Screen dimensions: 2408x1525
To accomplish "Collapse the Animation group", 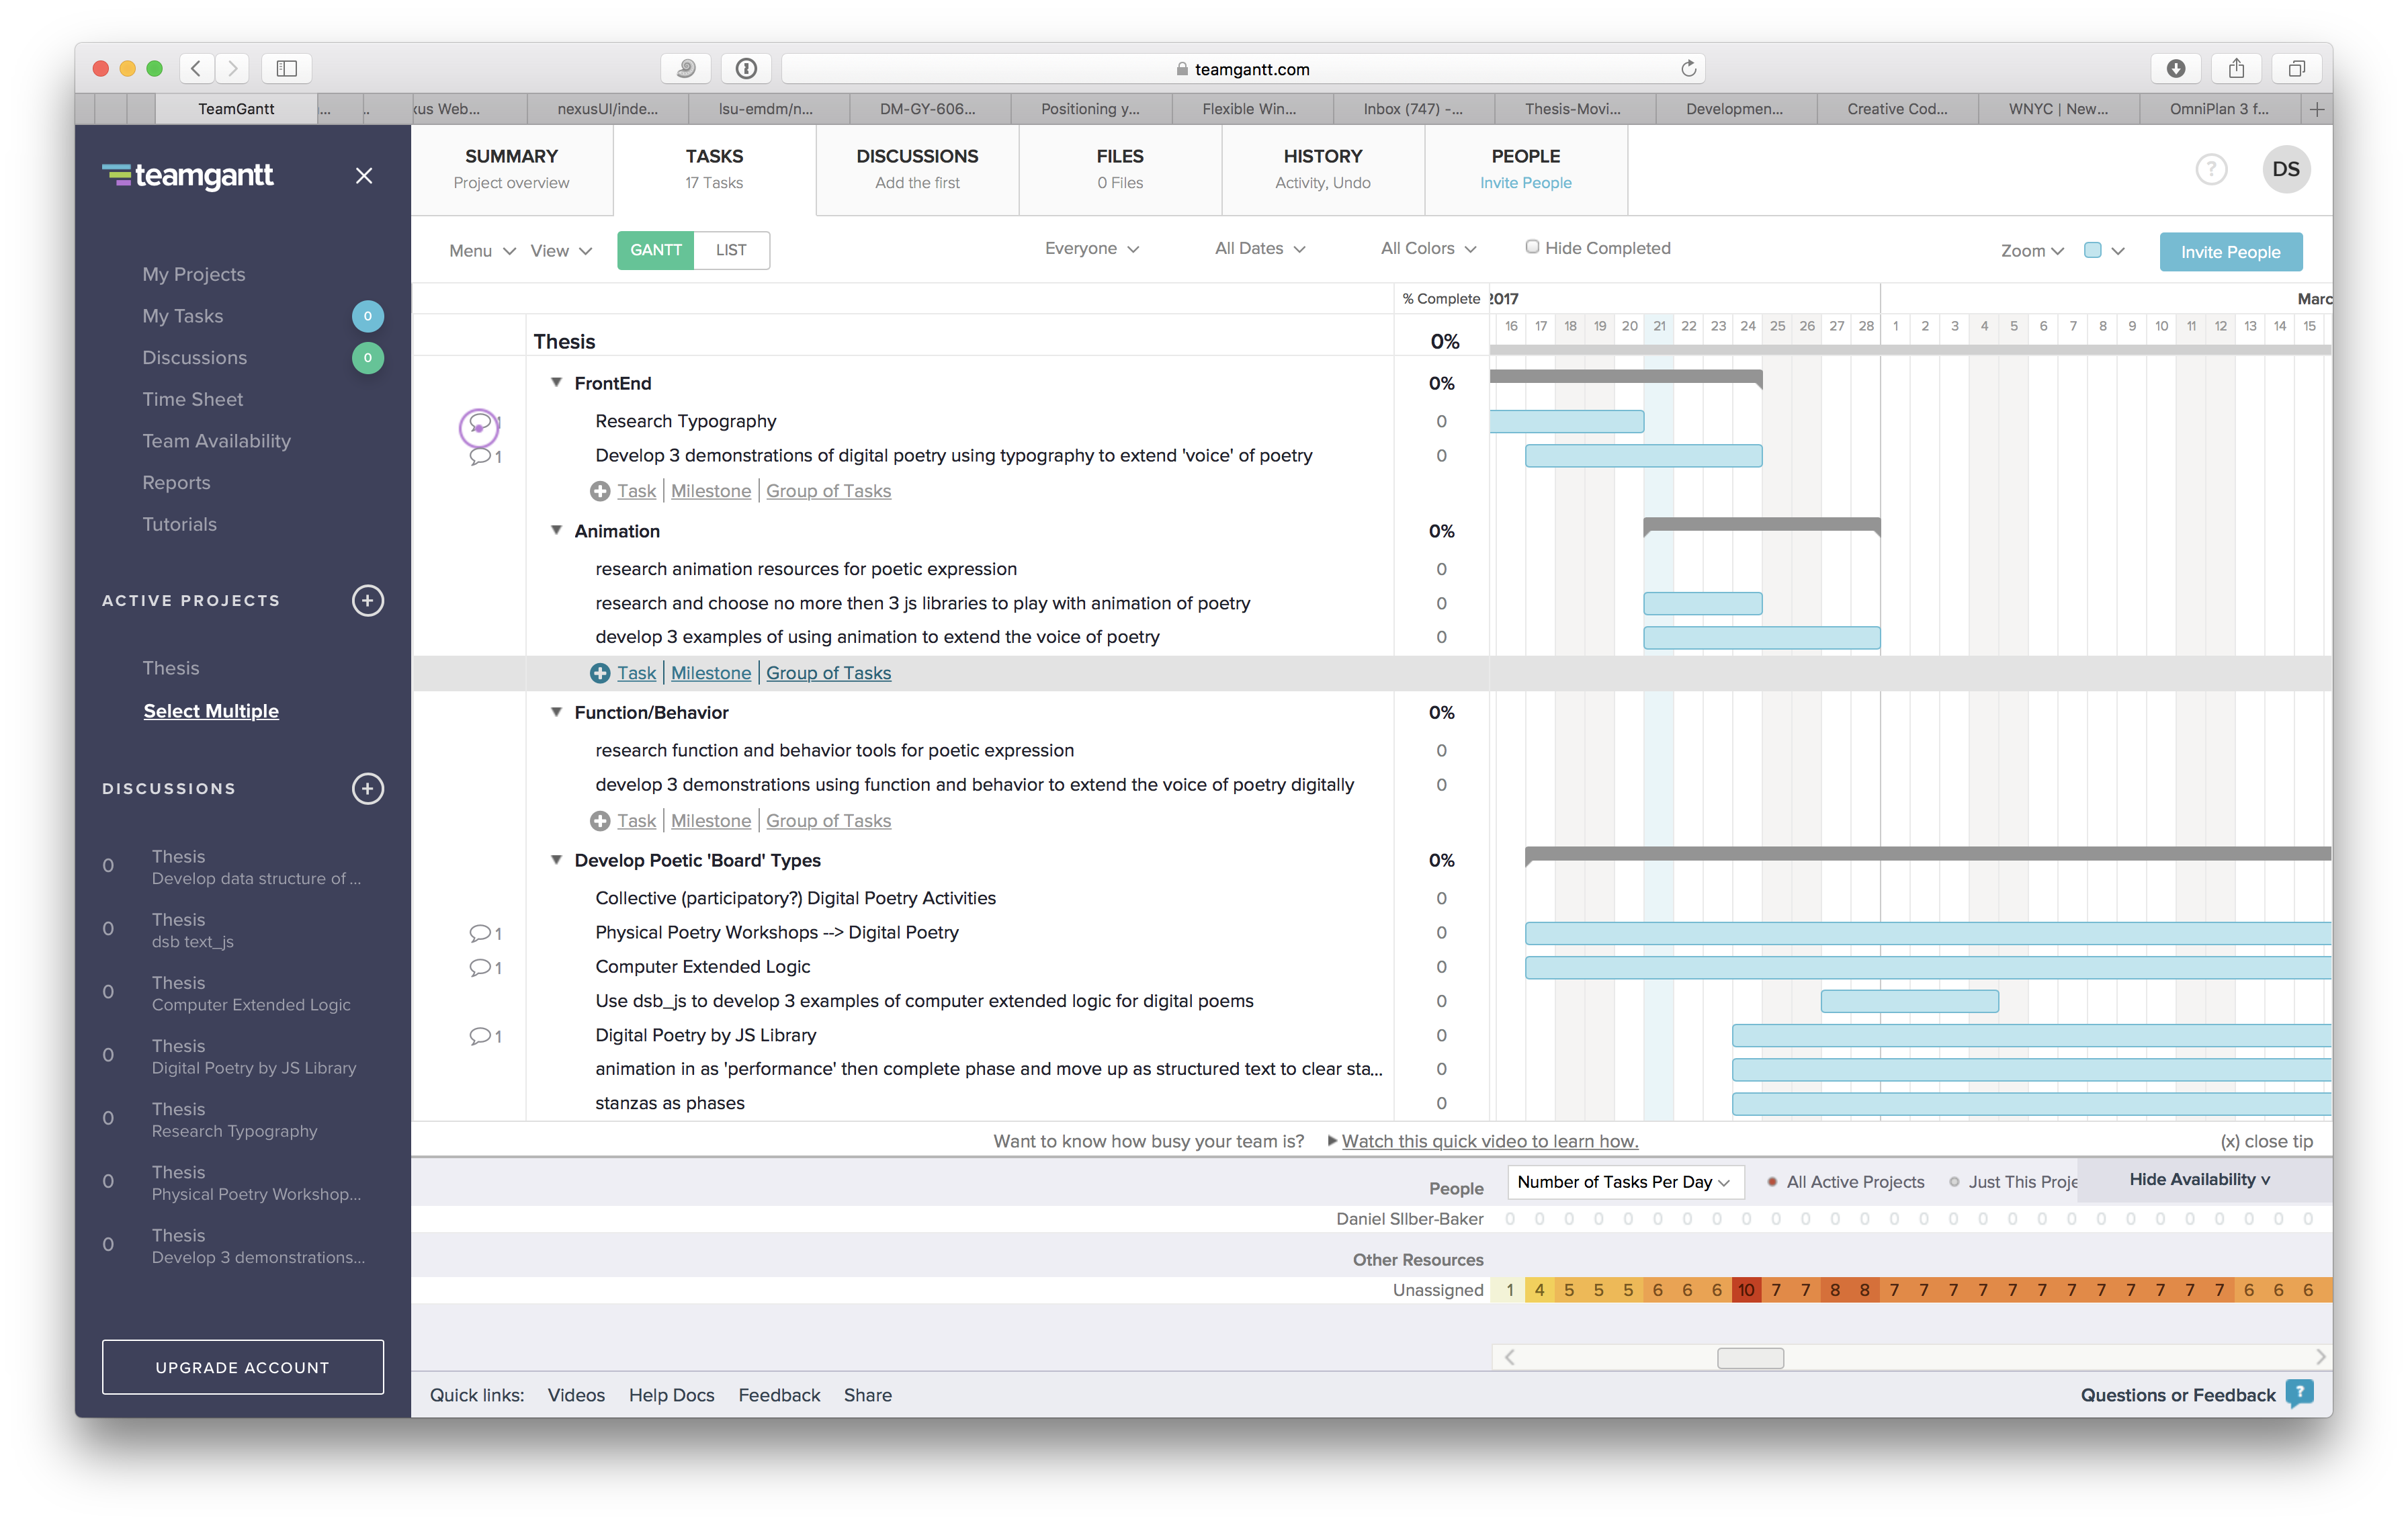I will tap(556, 530).
